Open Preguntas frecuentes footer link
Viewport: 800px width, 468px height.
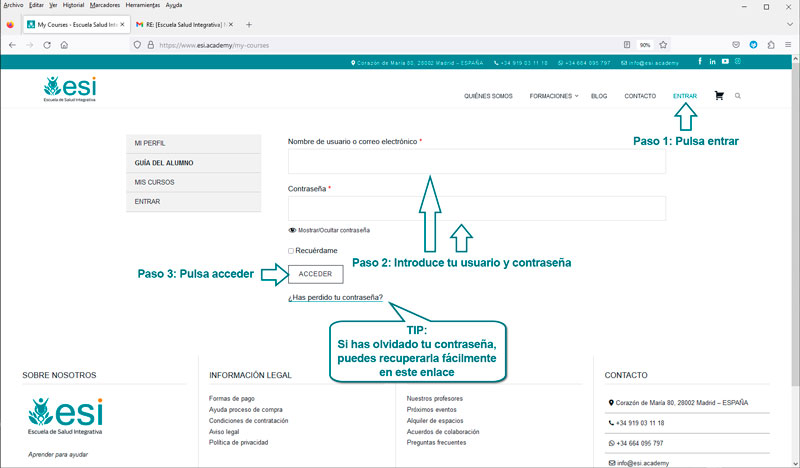coord(436,442)
